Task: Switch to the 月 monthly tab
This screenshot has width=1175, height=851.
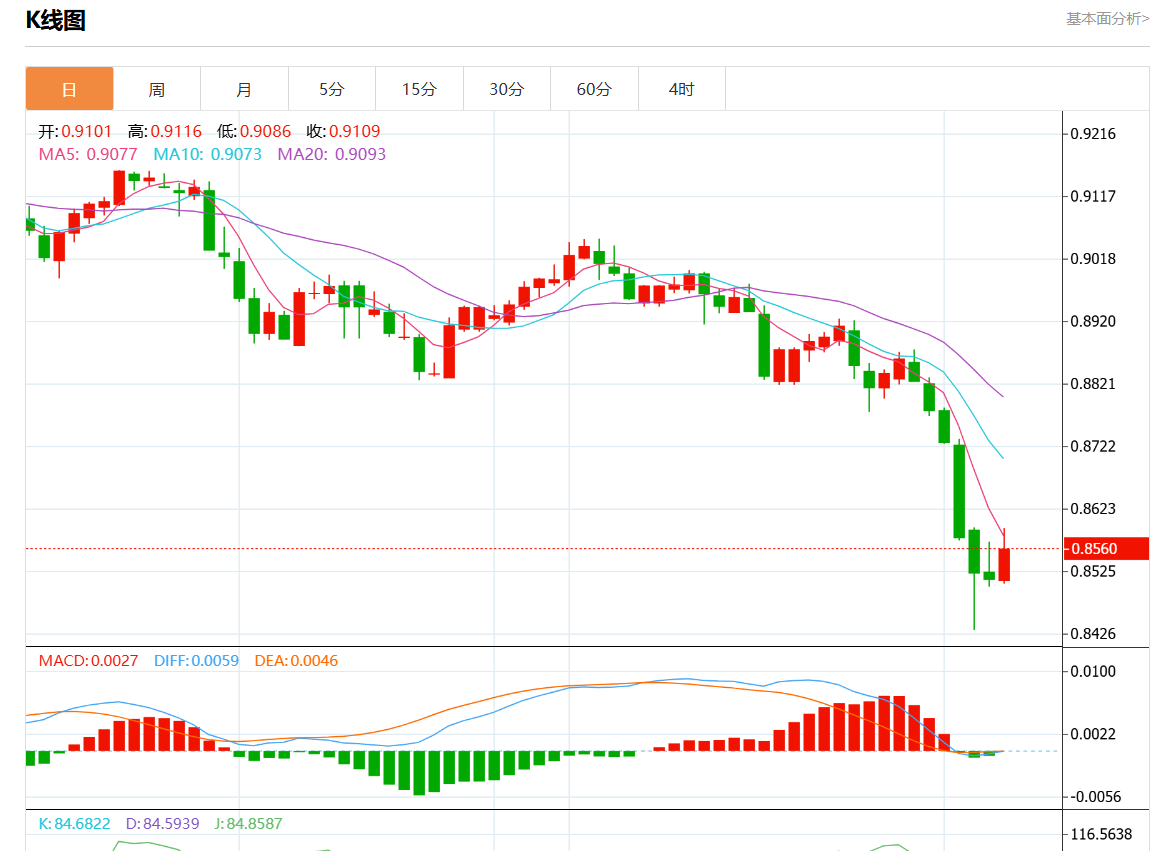Action: [x=244, y=89]
